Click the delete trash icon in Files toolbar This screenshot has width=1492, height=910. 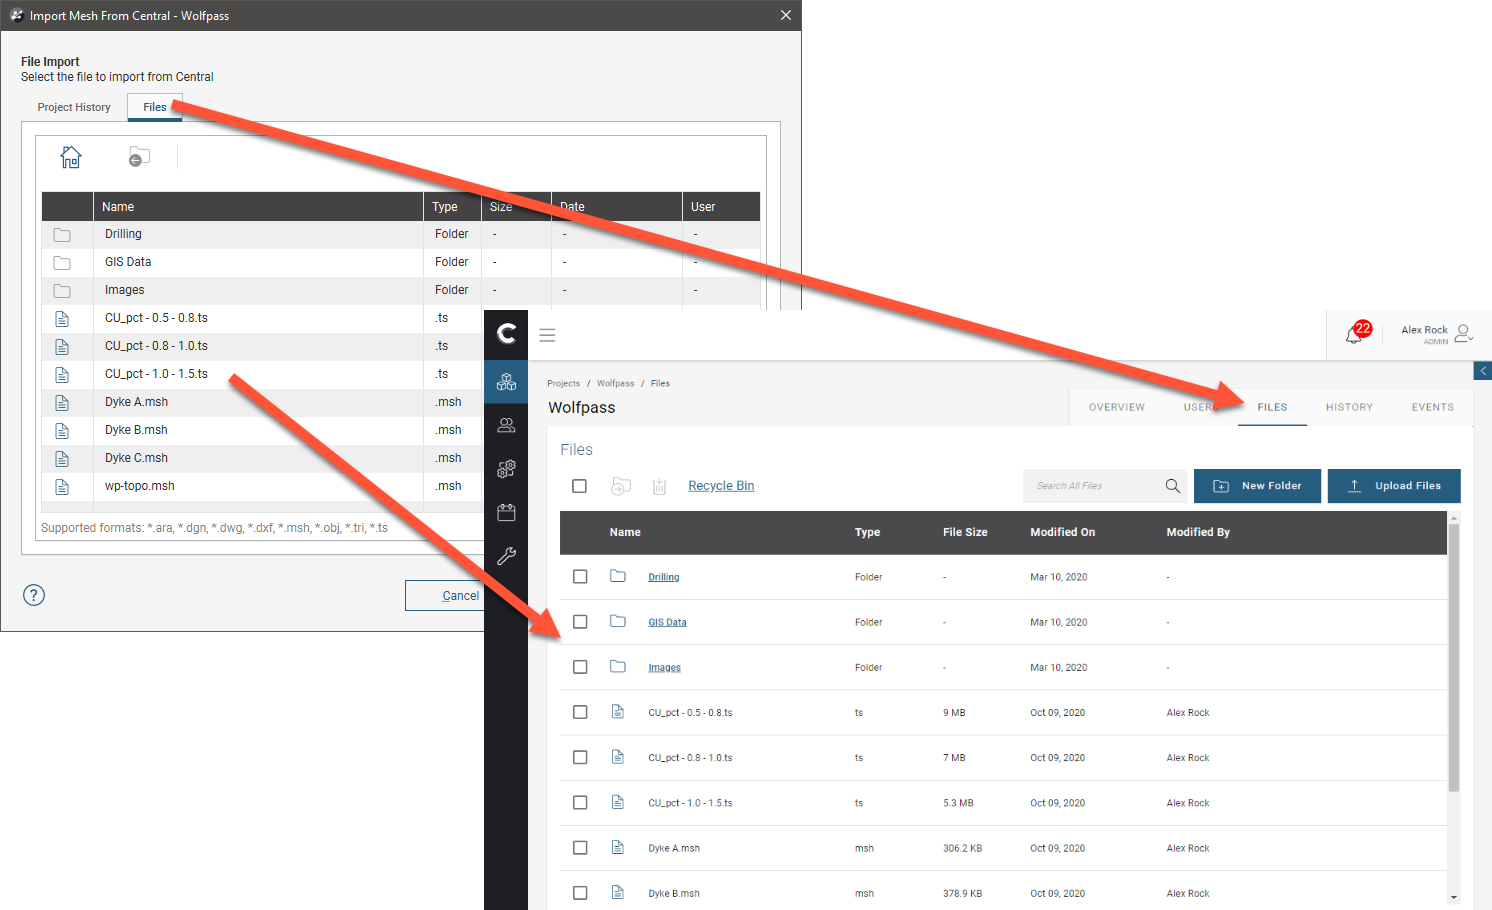click(x=659, y=486)
